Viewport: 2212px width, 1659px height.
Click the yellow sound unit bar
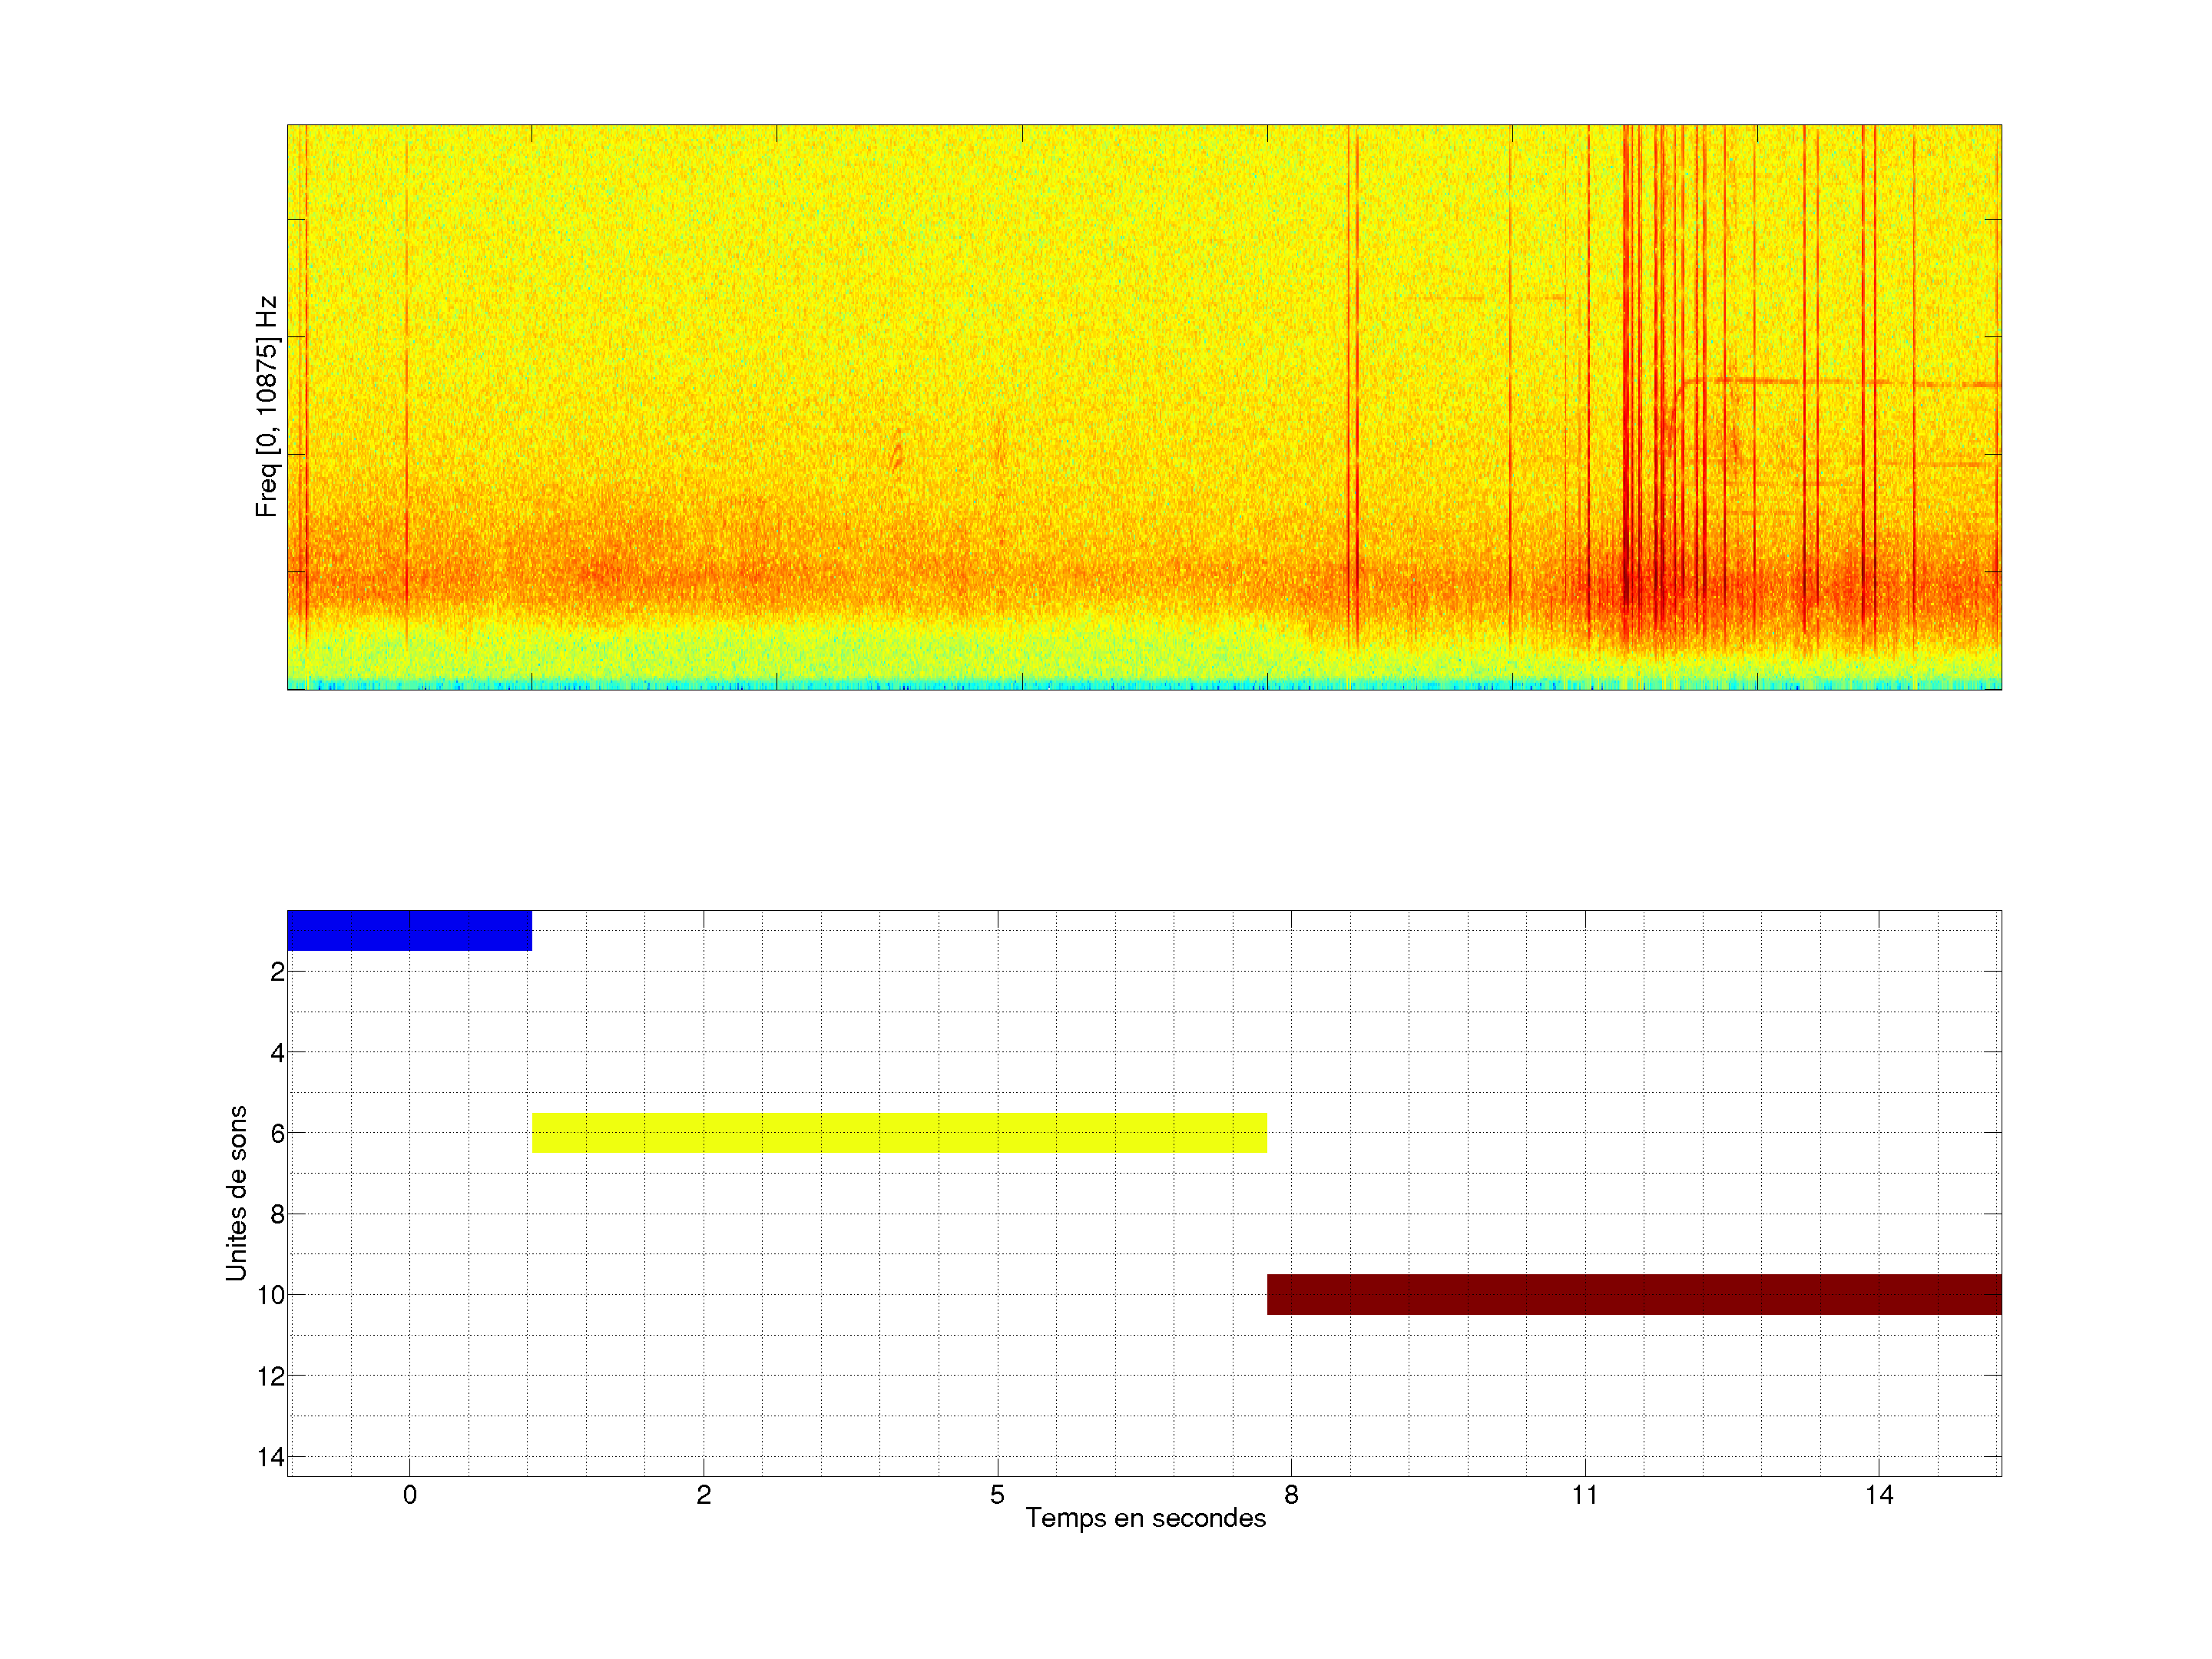(899, 1132)
